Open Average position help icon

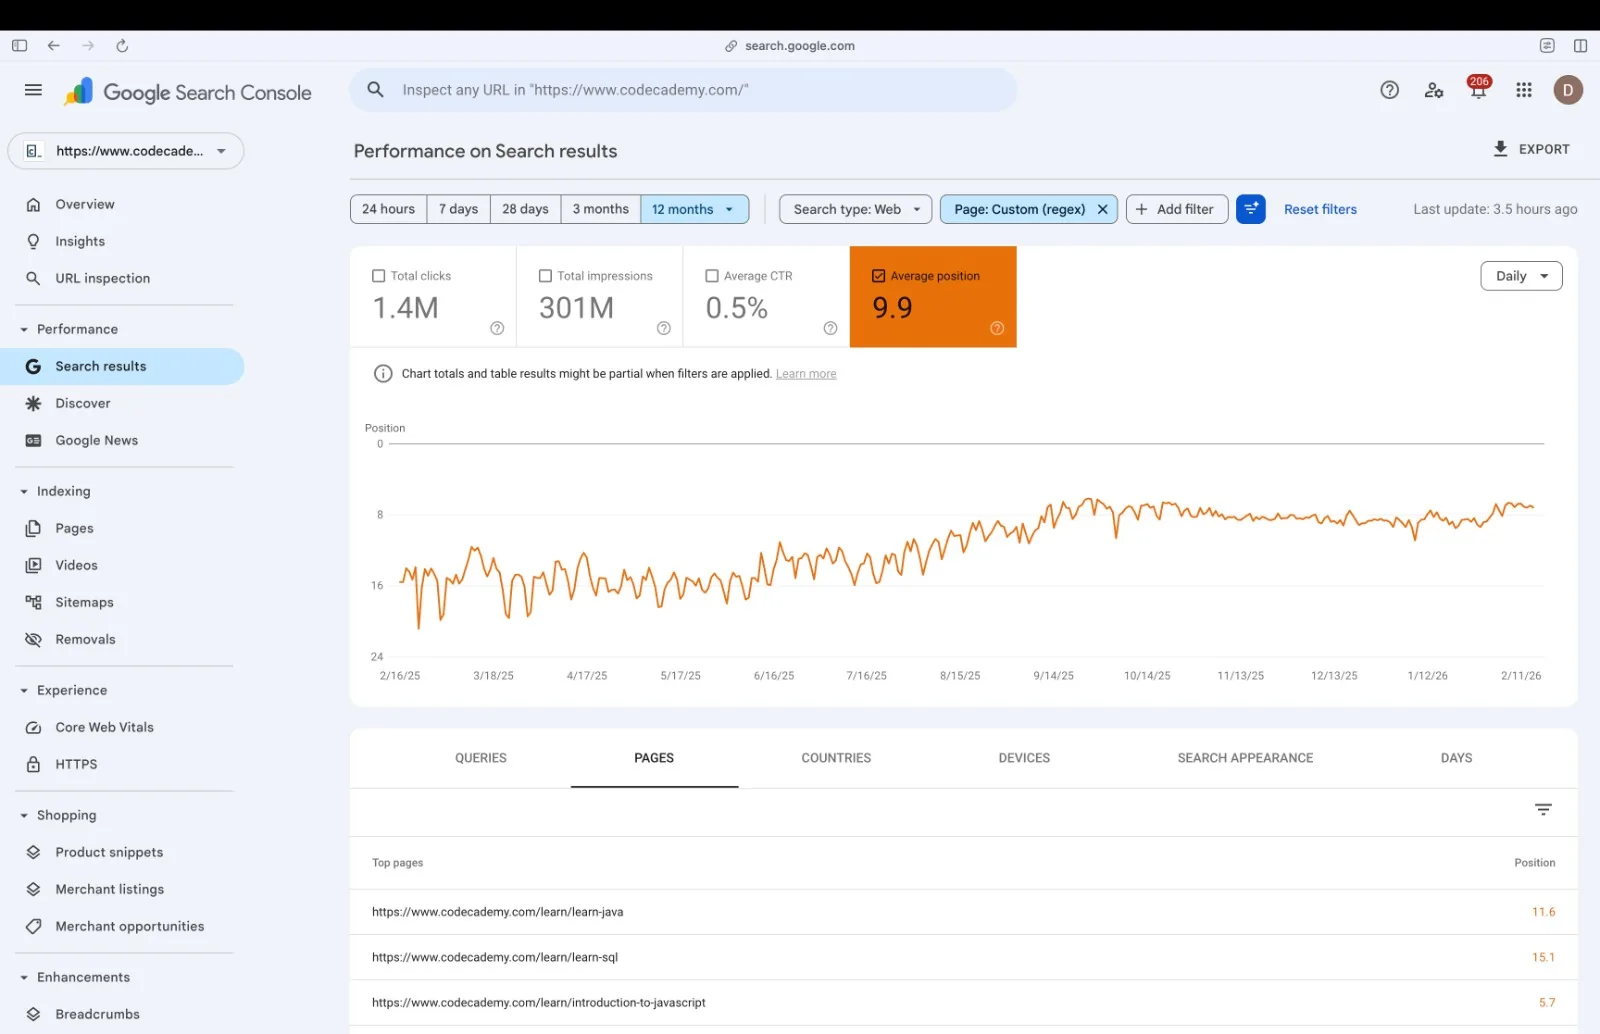[x=997, y=328]
